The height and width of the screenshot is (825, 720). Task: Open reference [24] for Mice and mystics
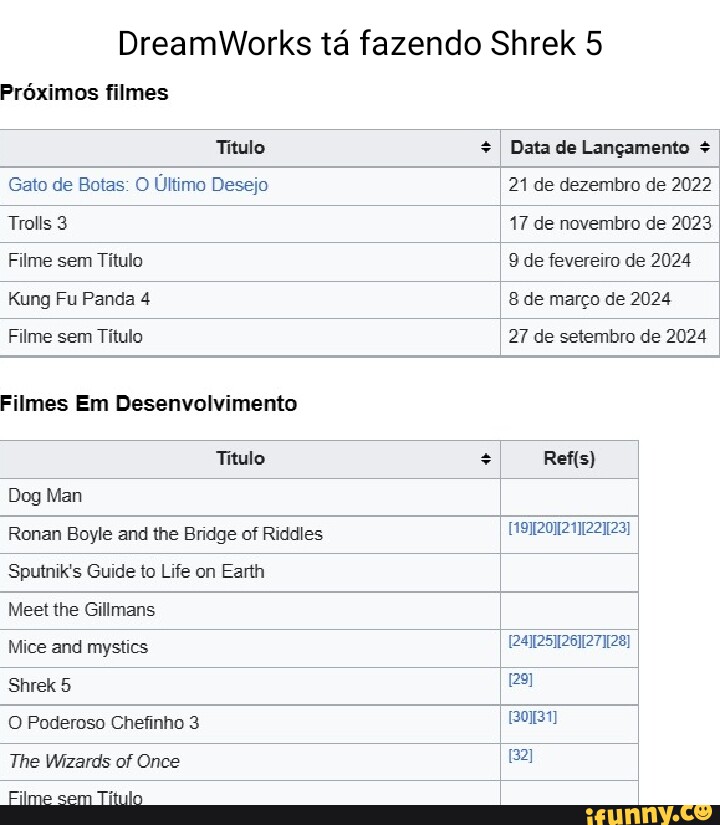(x=520, y=641)
